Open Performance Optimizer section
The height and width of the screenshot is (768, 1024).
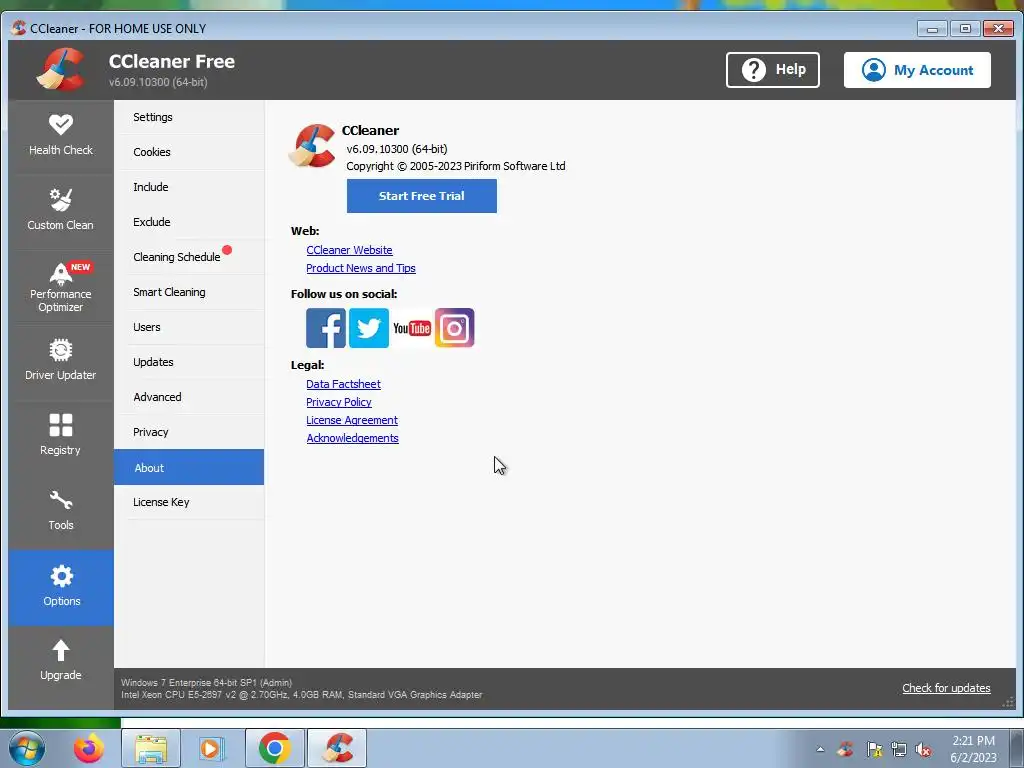[x=61, y=287]
